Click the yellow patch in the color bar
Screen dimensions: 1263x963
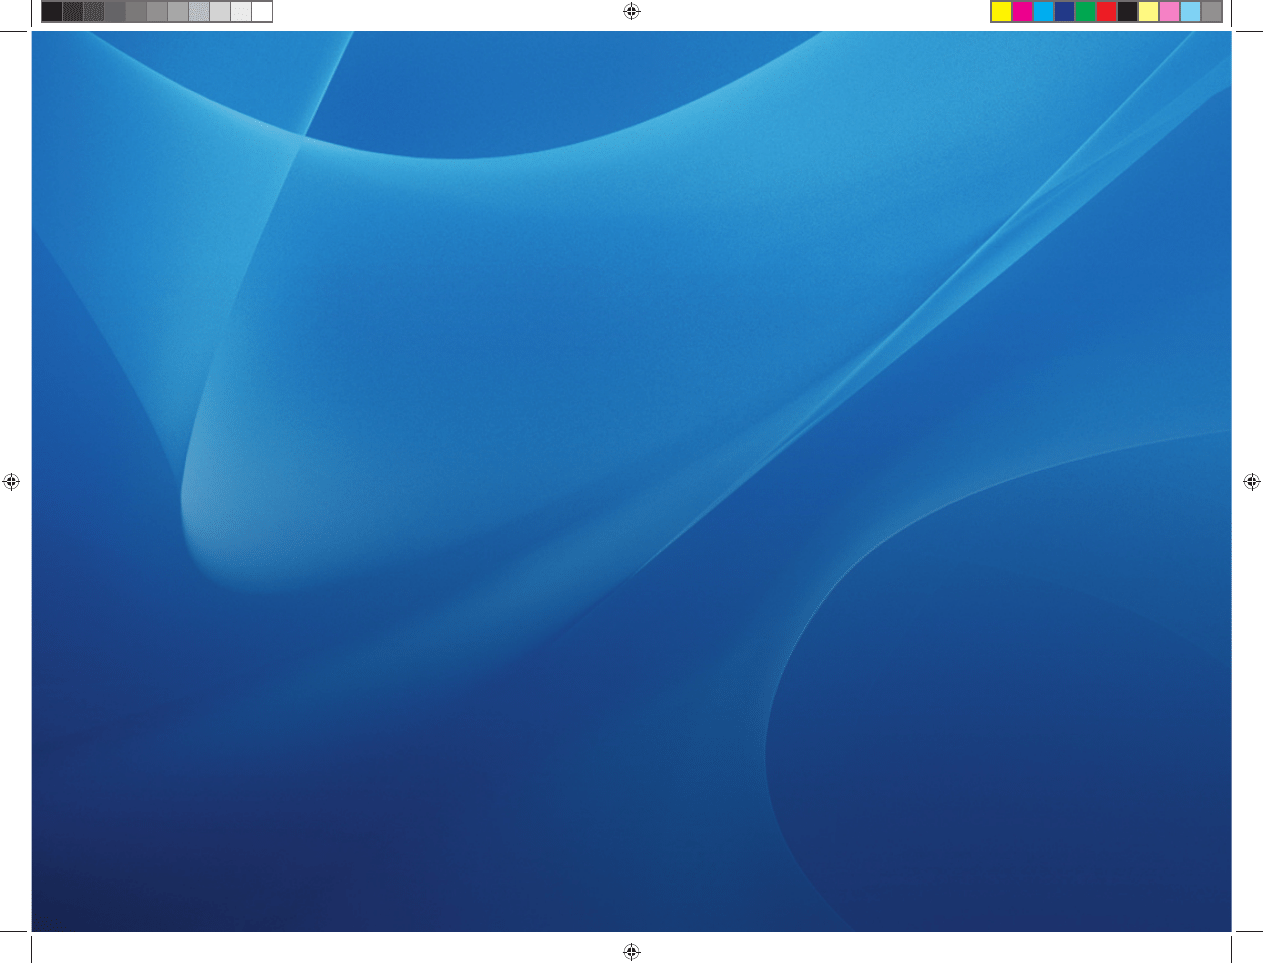pos(1001,13)
